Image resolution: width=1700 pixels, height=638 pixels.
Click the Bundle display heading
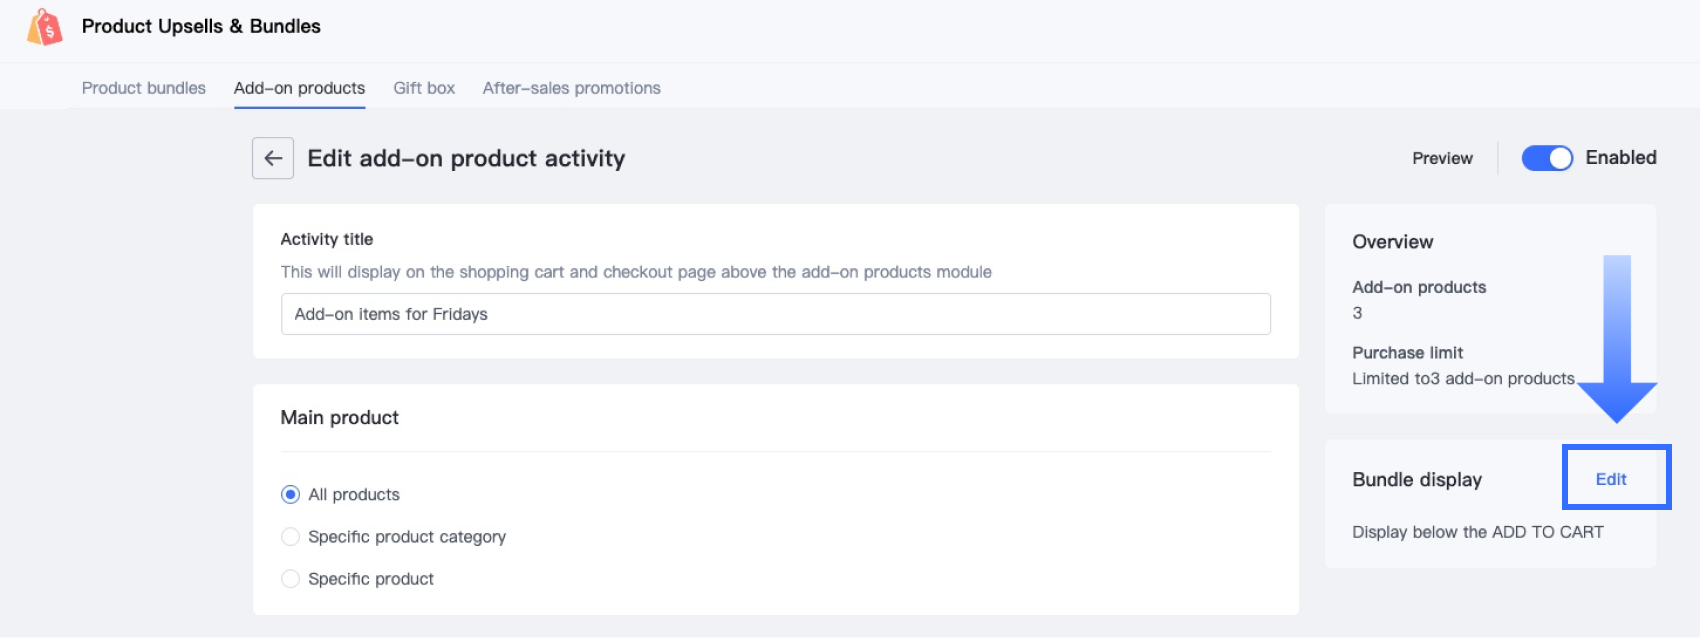click(x=1417, y=480)
